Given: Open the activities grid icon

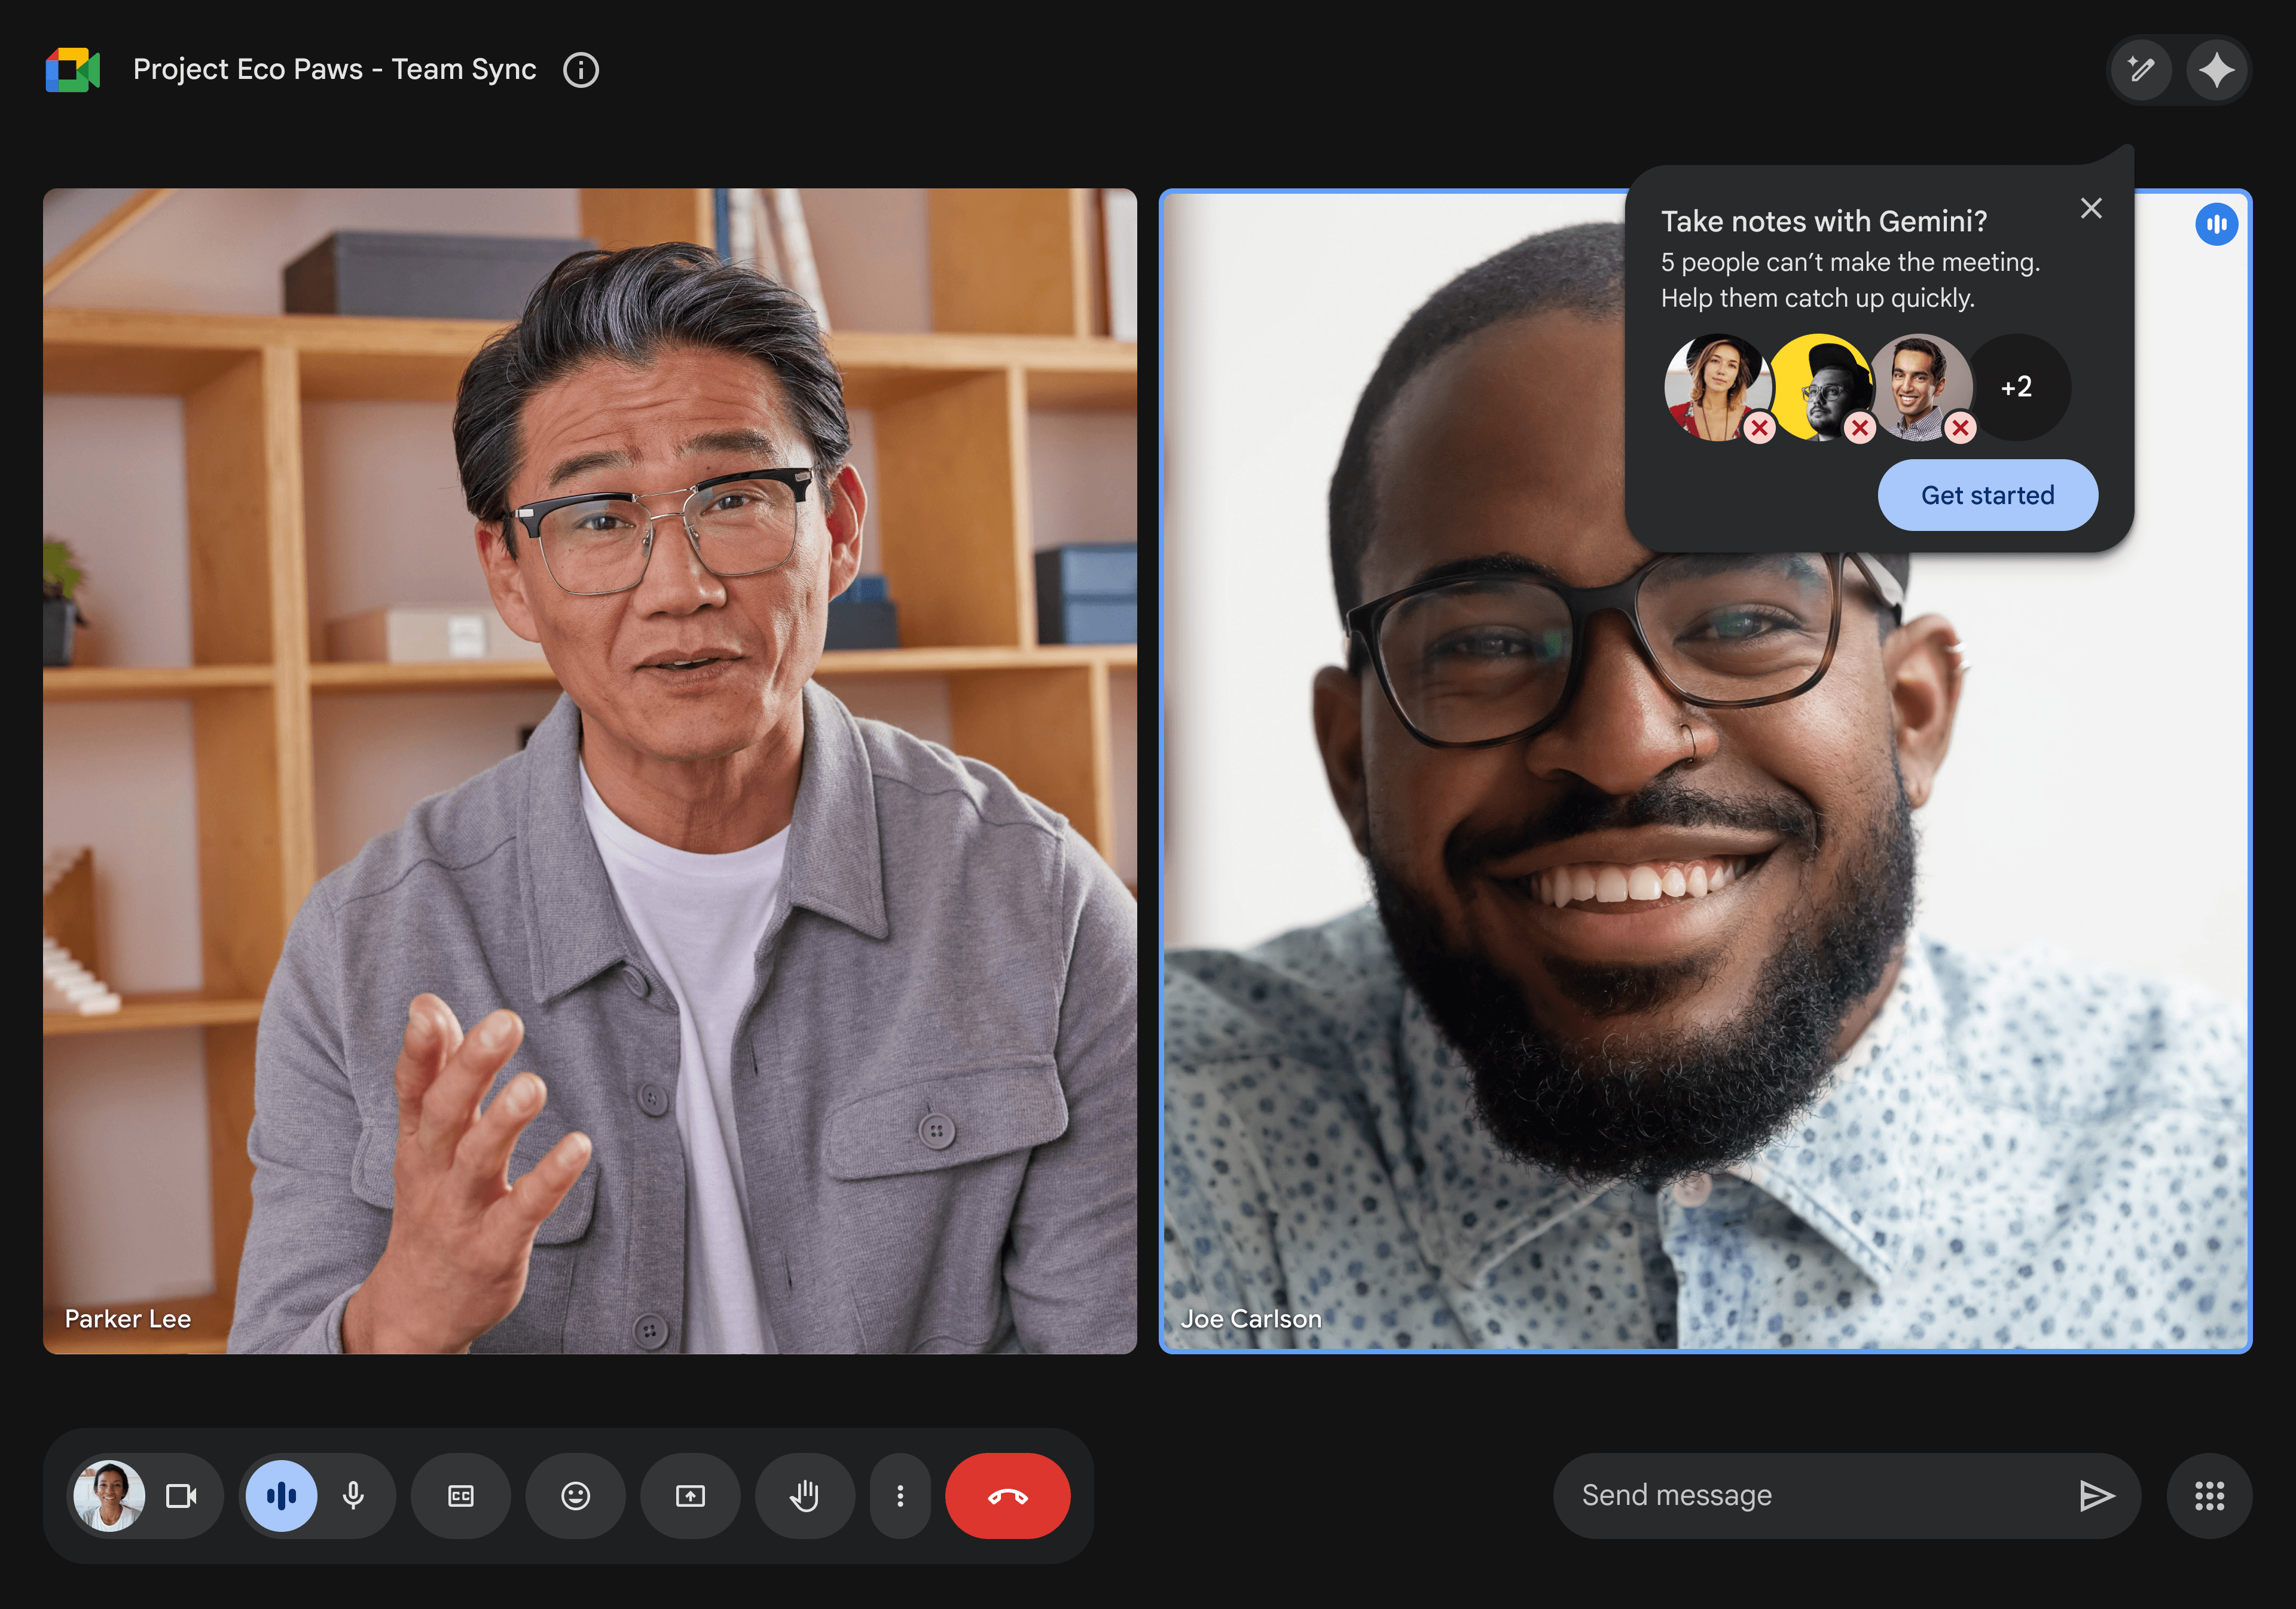Looking at the screenshot, I should (x=2209, y=1496).
